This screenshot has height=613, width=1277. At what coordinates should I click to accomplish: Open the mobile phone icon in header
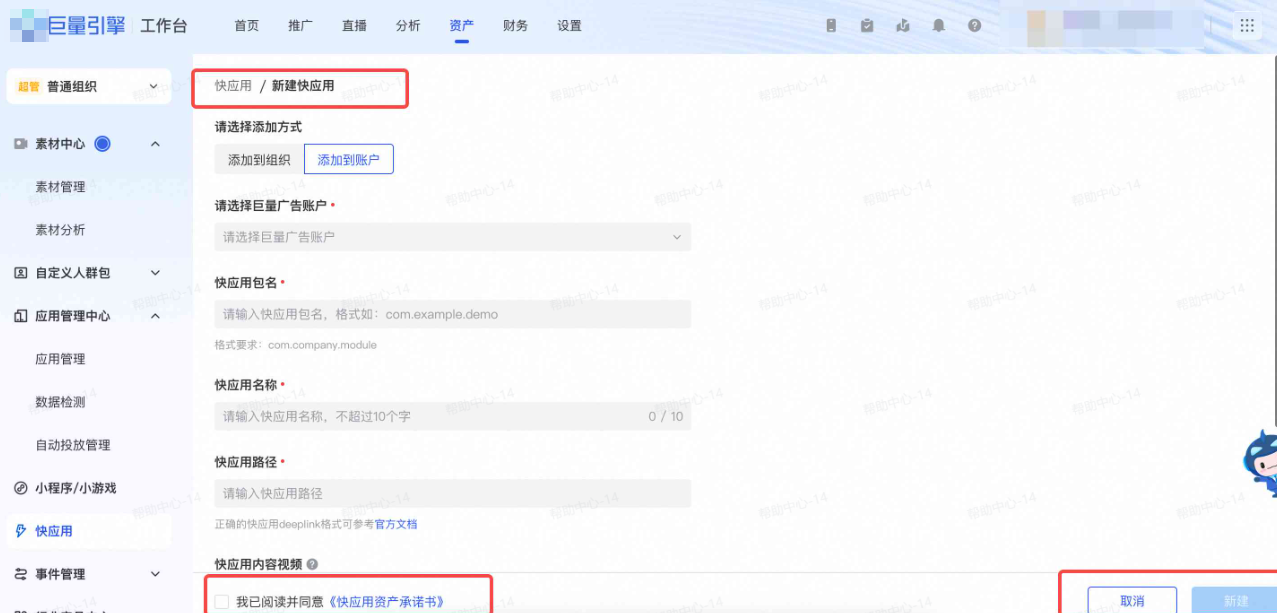[x=831, y=26]
